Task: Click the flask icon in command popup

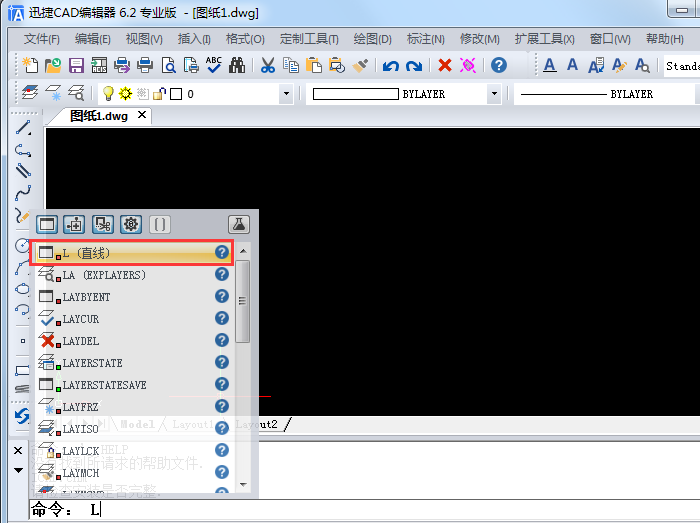Action: pos(239,224)
